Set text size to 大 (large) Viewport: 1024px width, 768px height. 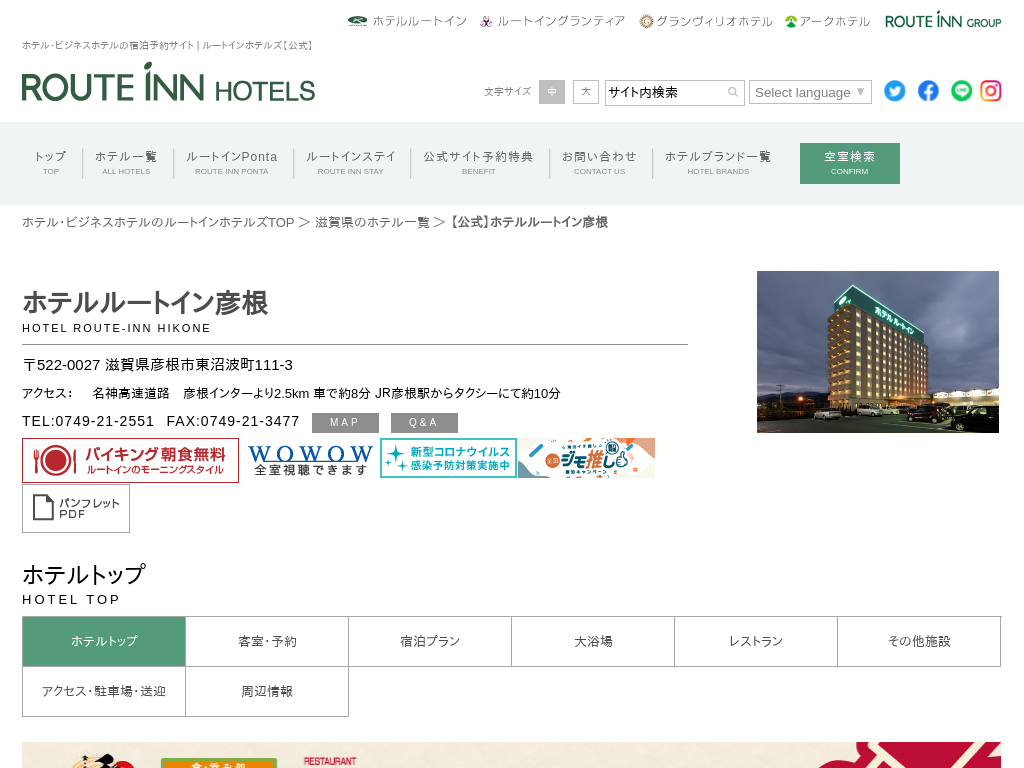point(586,92)
